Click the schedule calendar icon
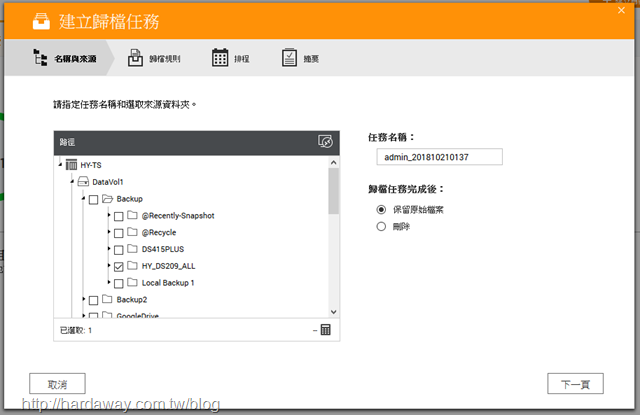This screenshot has height=415, width=640. coord(220,58)
